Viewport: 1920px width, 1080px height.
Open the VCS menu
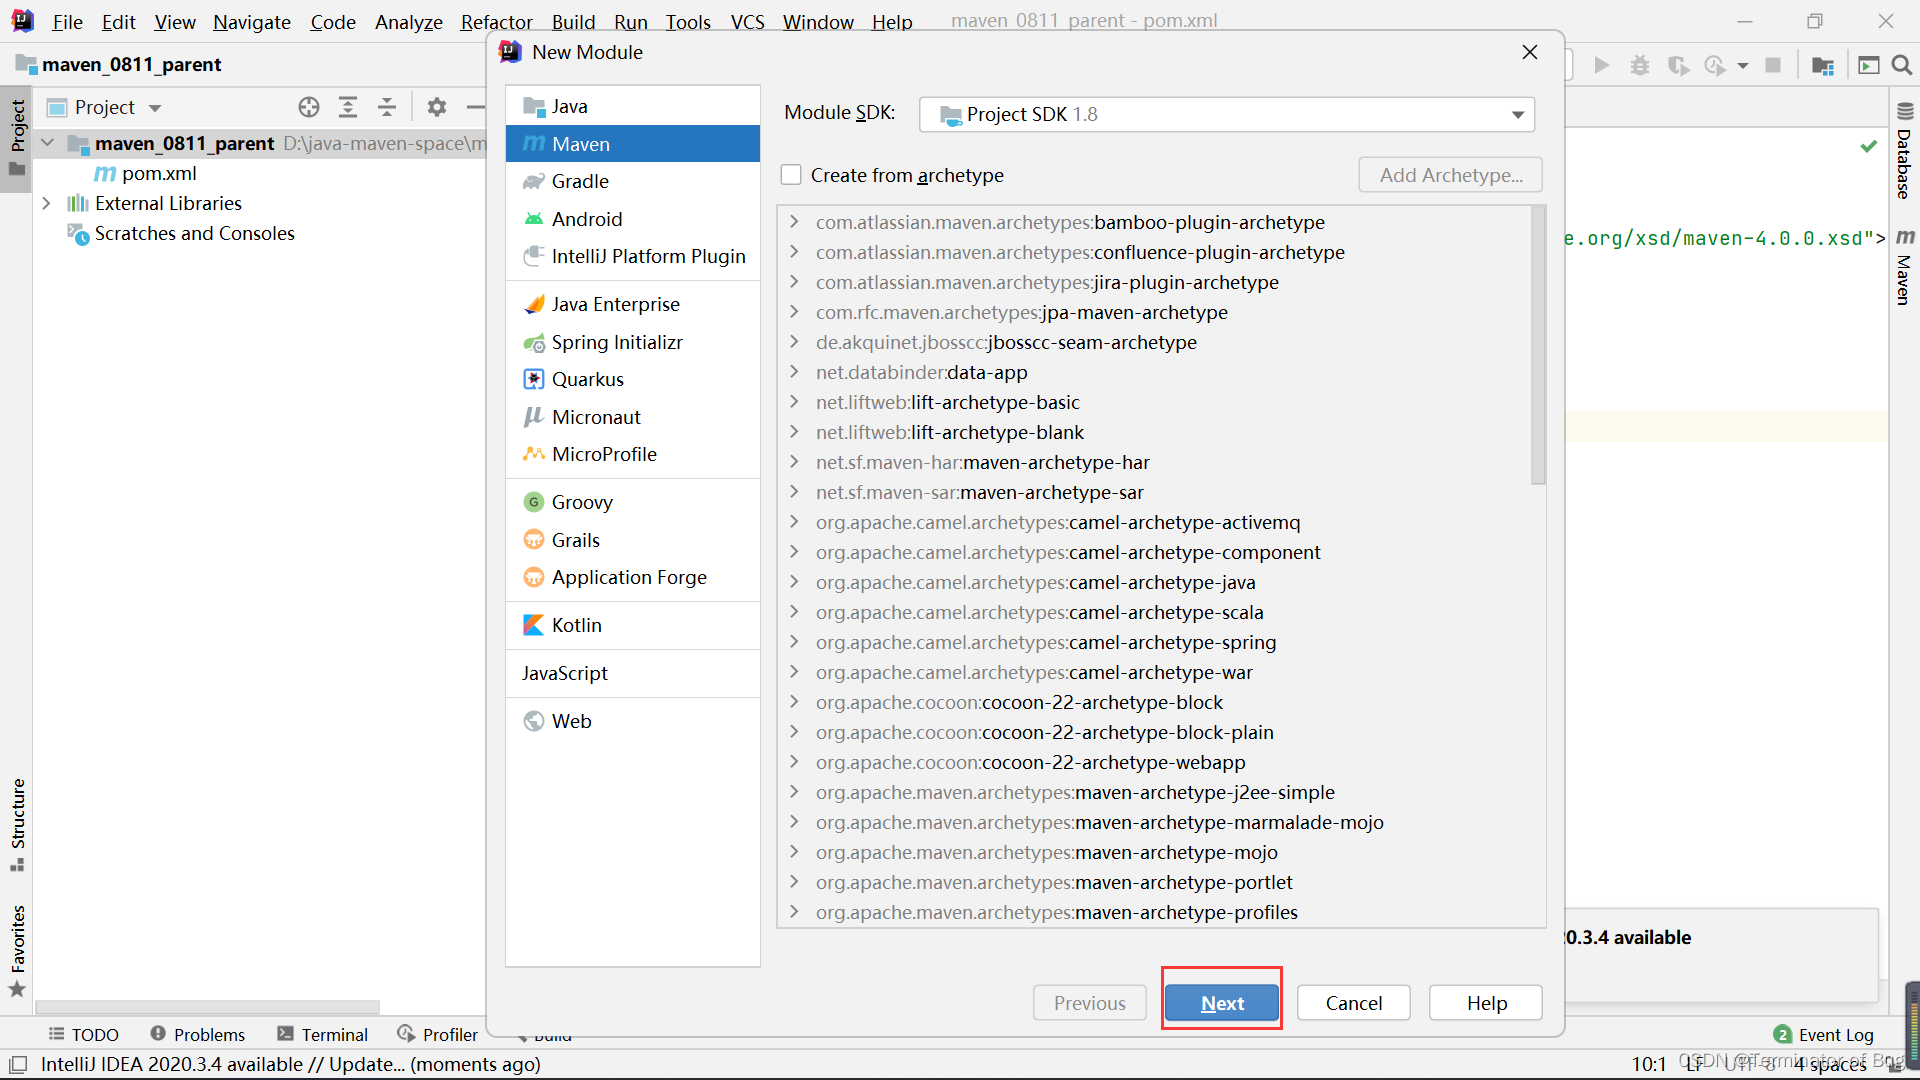point(747,21)
